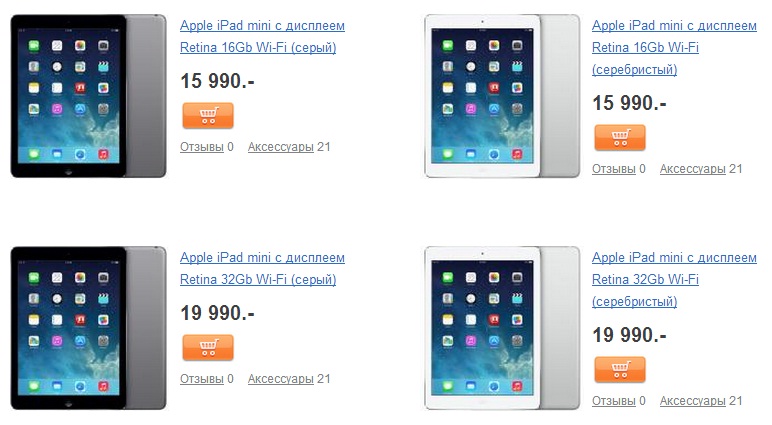
Task: Open Аксессуары for gray 16Gb iPad mini
Action: [x=281, y=147]
